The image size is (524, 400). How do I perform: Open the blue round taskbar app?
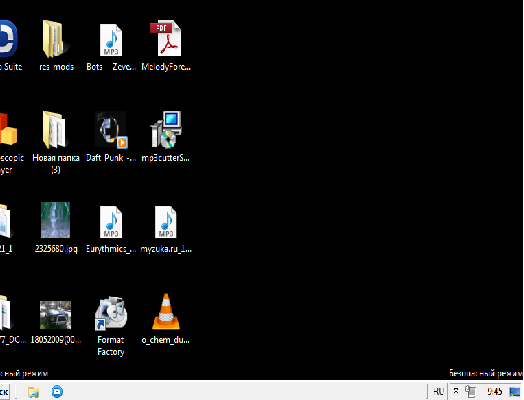click(x=57, y=391)
